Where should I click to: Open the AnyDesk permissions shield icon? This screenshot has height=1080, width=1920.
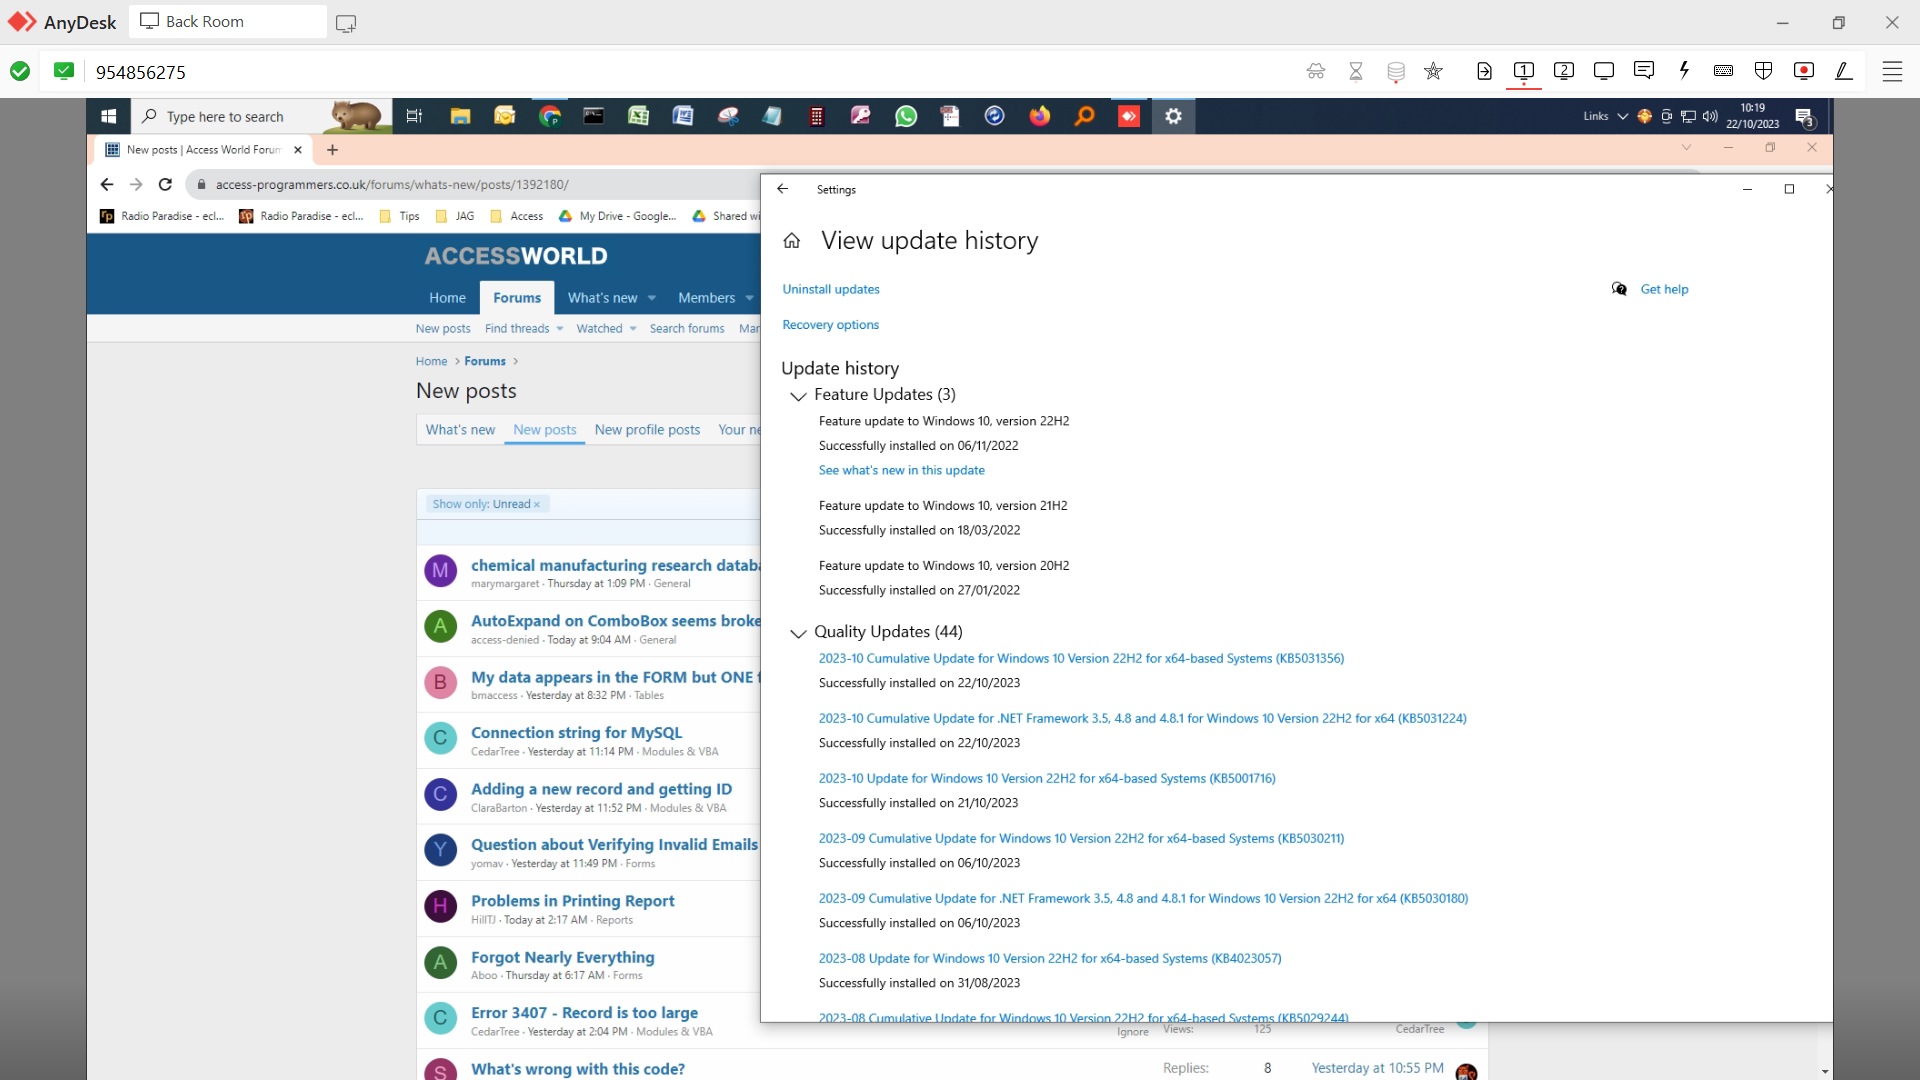1763,71
